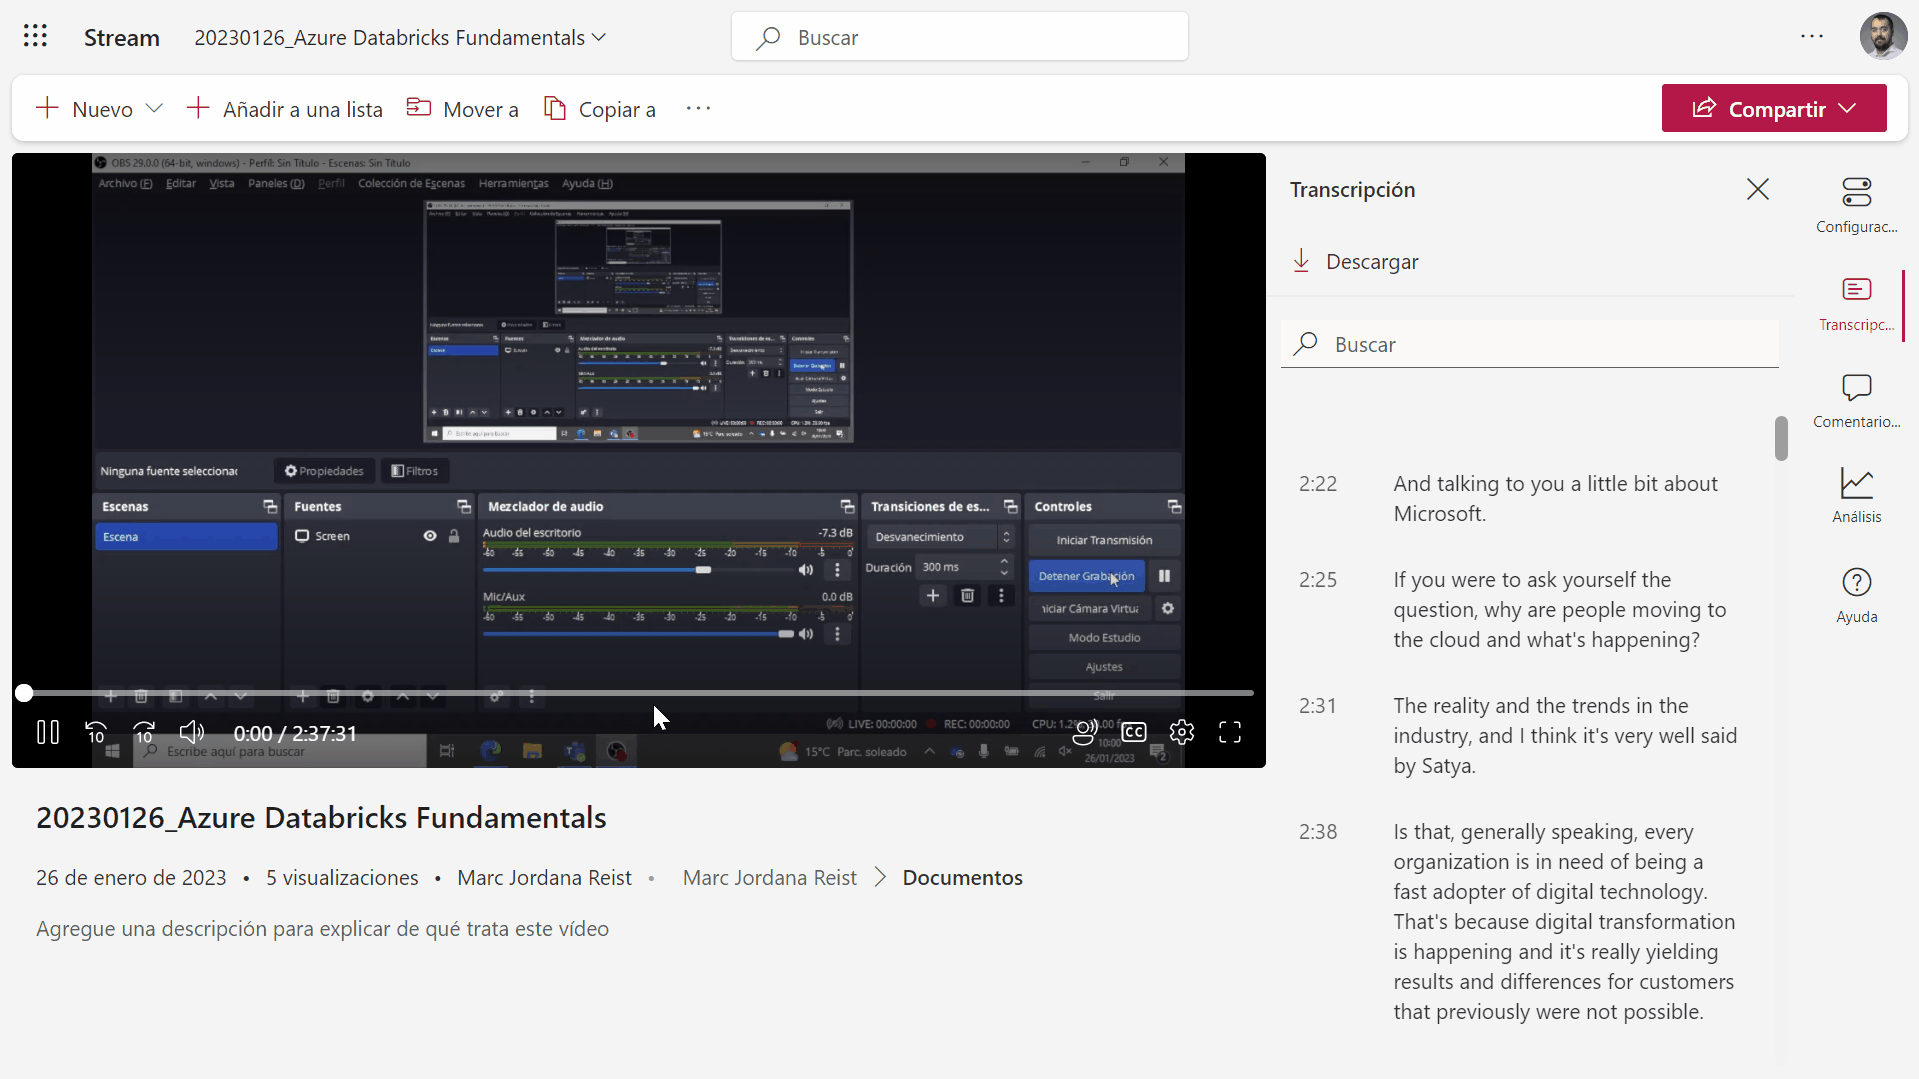Image resolution: width=1919 pixels, height=1079 pixels.
Task: Click Ajustes in OBS video
Action: pyautogui.click(x=1104, y=667)
